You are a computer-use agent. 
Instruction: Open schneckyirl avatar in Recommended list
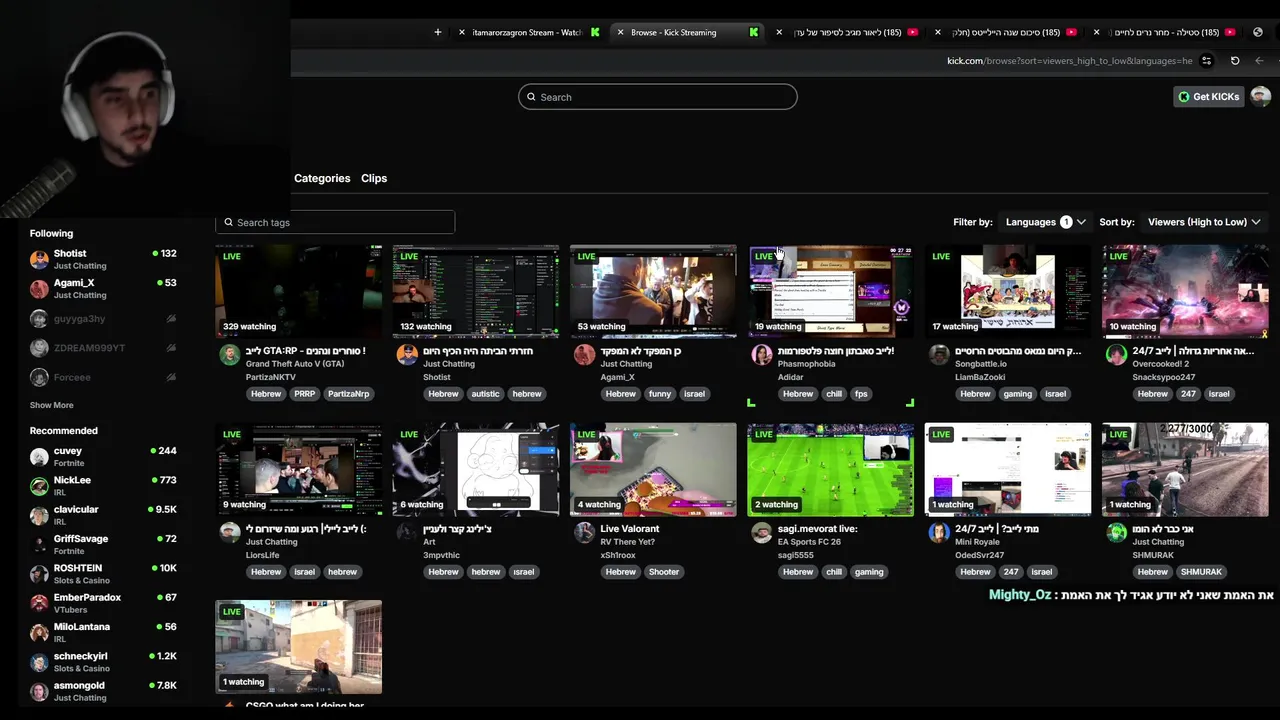point(39,662)
